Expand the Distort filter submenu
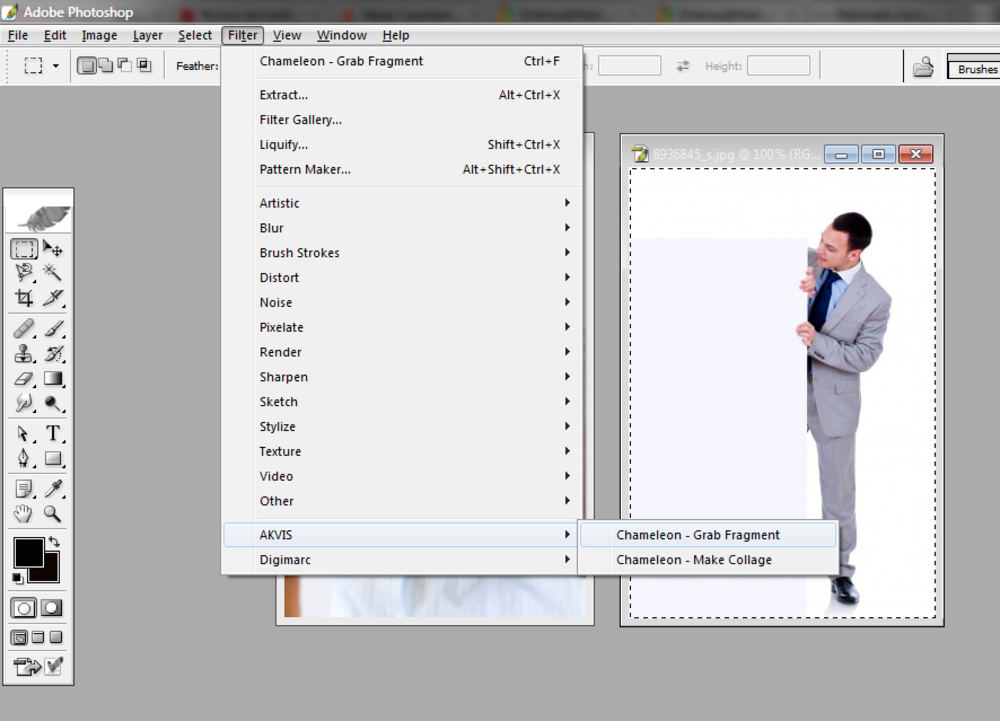The width and height of the screenshot is (1000, 721). click(402, 277)
